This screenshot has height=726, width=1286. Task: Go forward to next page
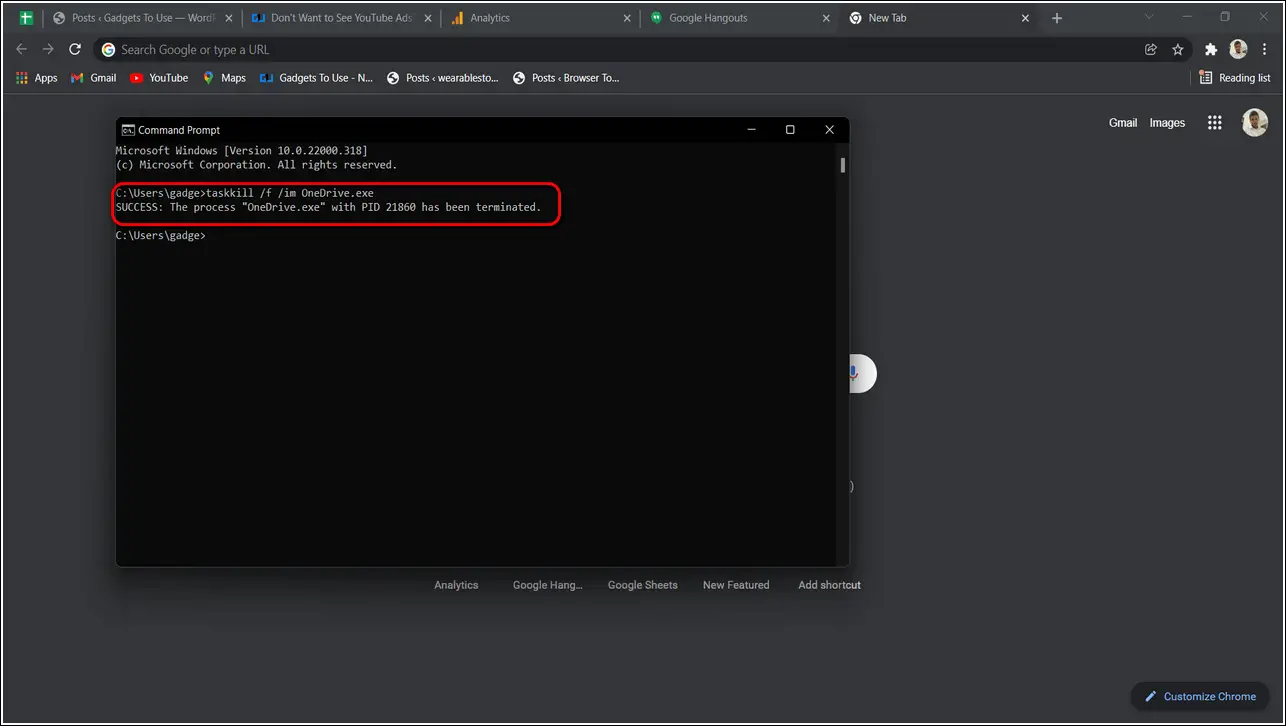(48, 49)
